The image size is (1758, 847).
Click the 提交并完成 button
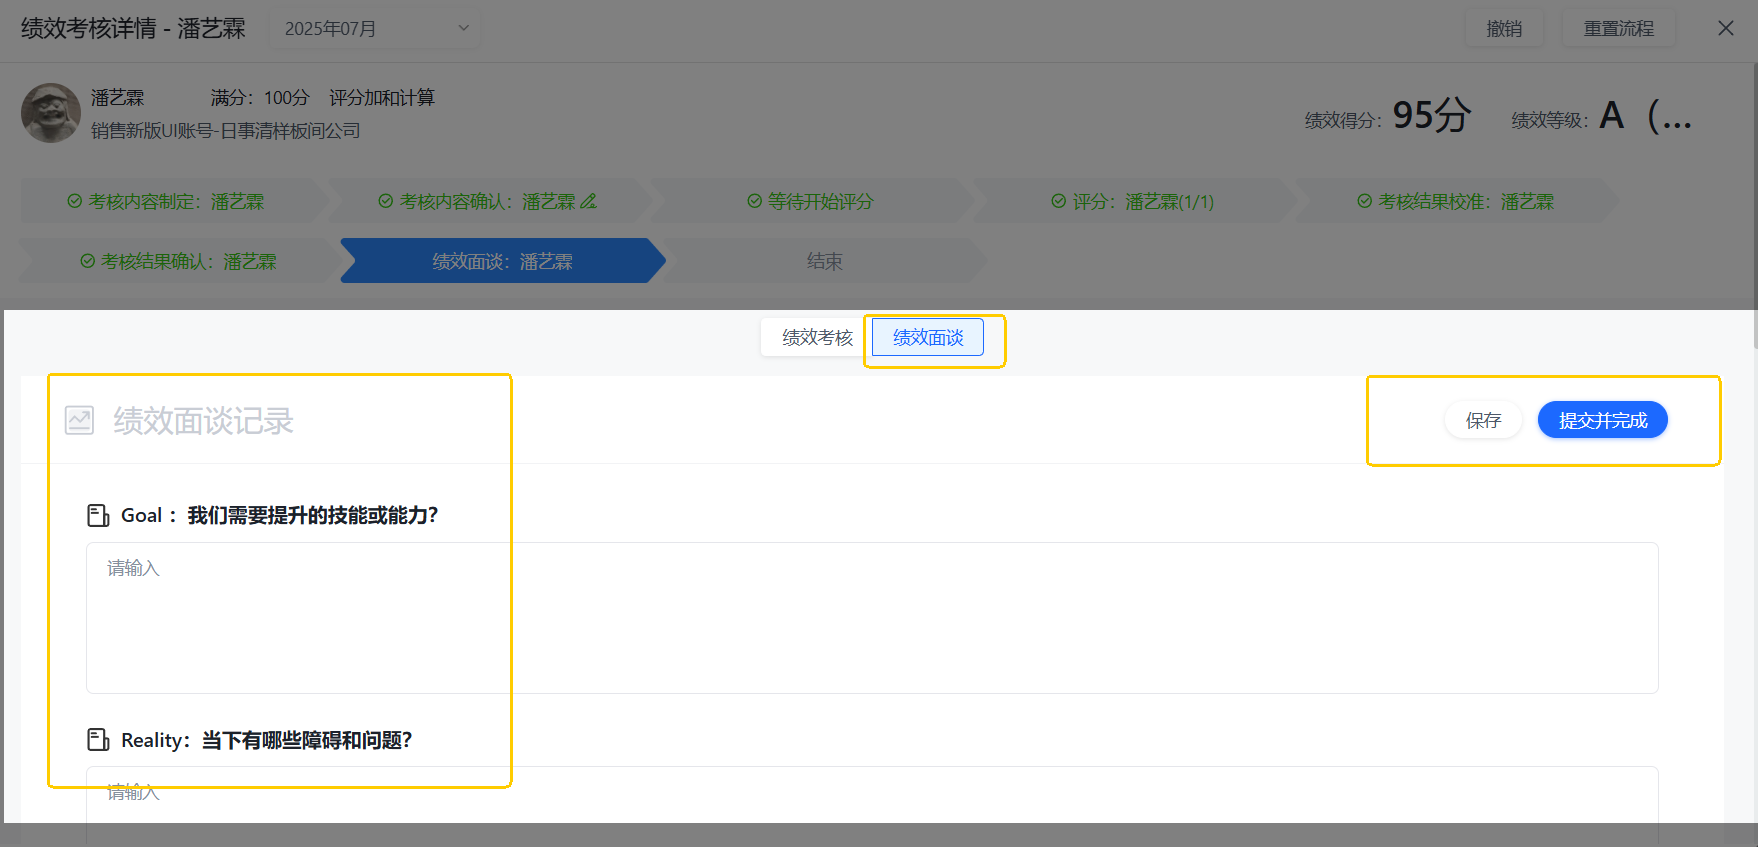click(x=1603, y=420)
